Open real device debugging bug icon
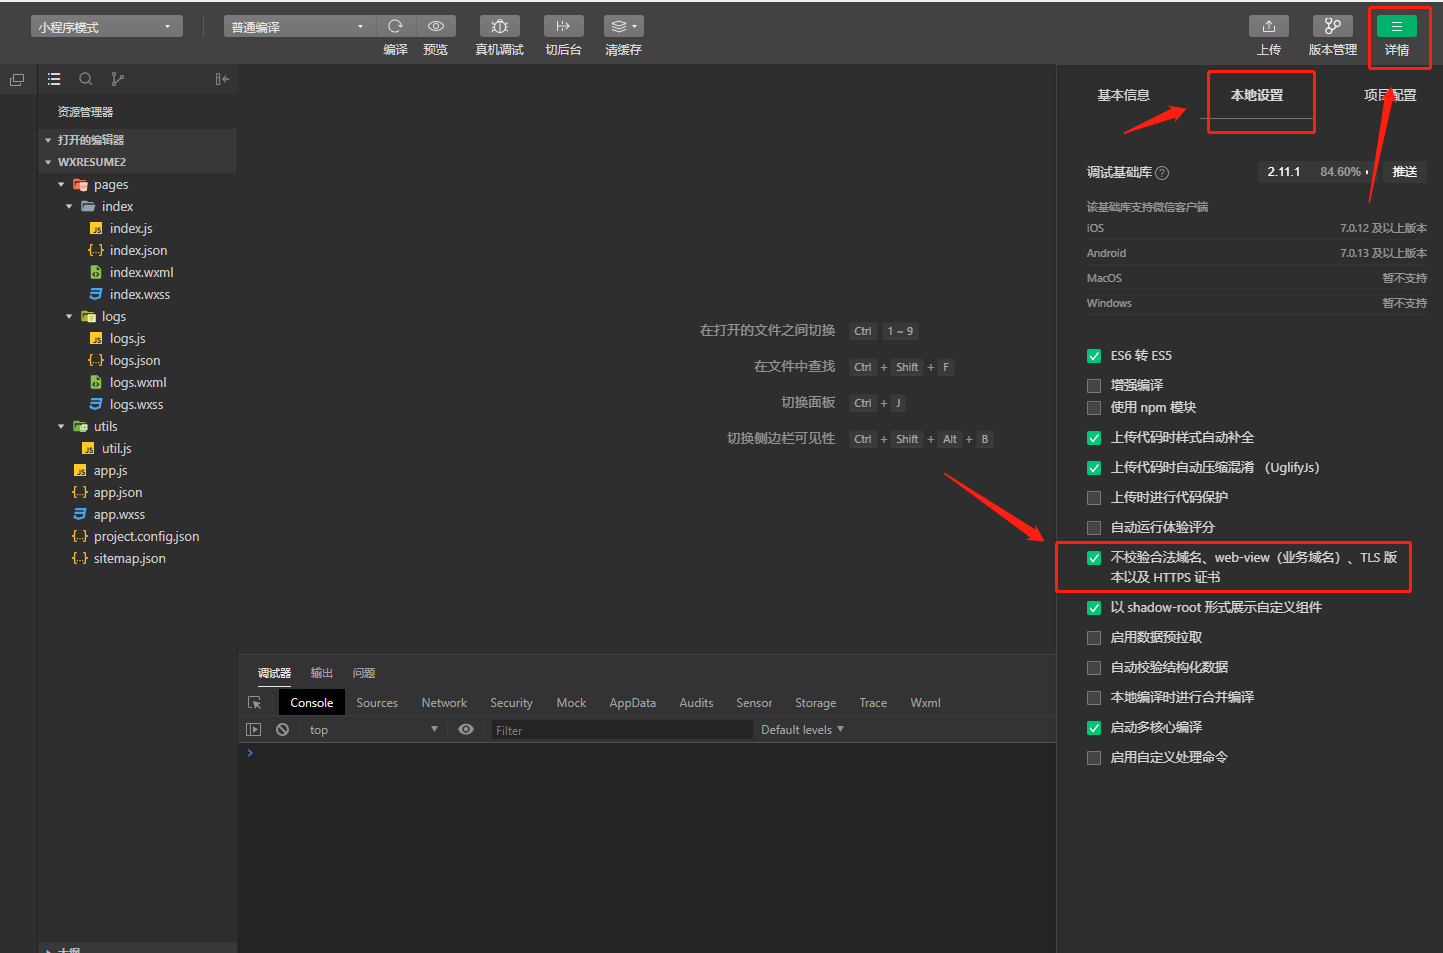The height and width of the screenshot is (953, 1443). click(500, 26)
